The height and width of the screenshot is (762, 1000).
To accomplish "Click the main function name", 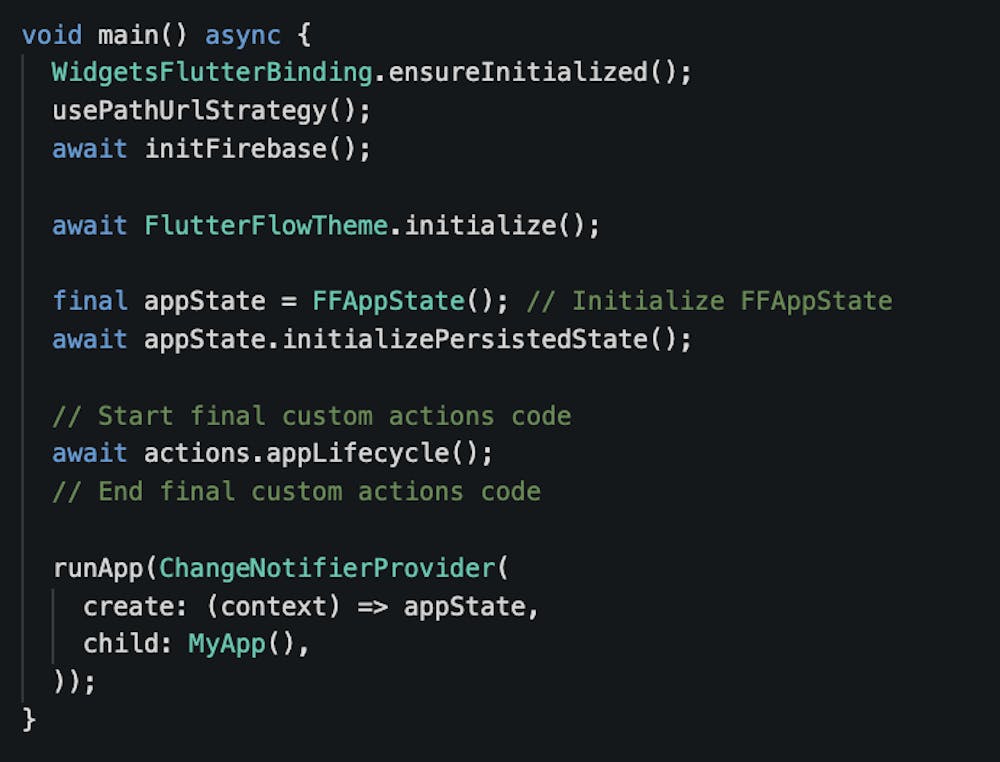I will (x=128, y=35).
